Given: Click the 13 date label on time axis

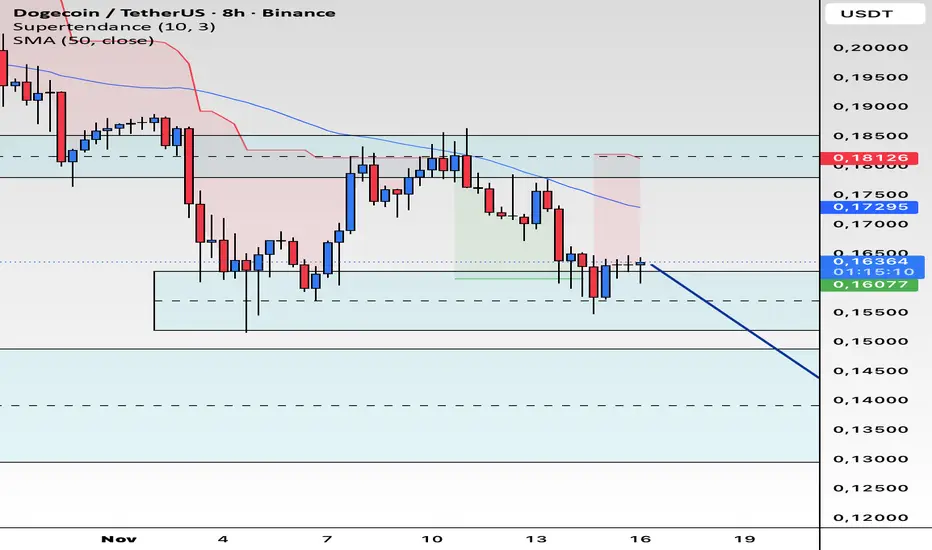Looking at the screenshot, I should click(x=536, y=539).
